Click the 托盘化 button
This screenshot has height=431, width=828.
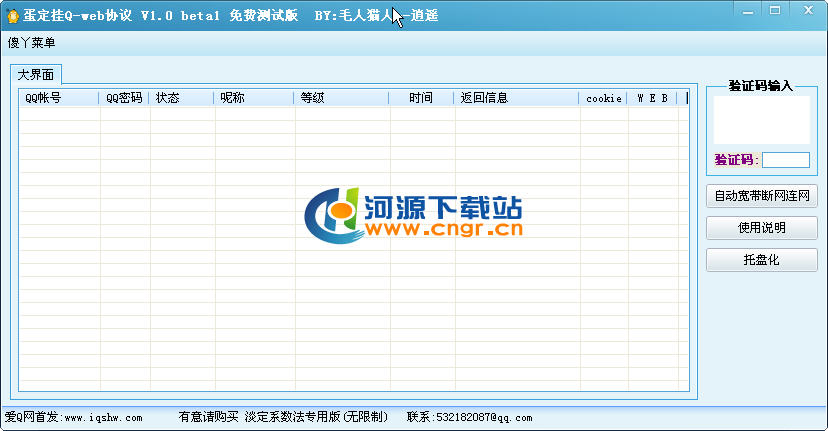[761, 260]
